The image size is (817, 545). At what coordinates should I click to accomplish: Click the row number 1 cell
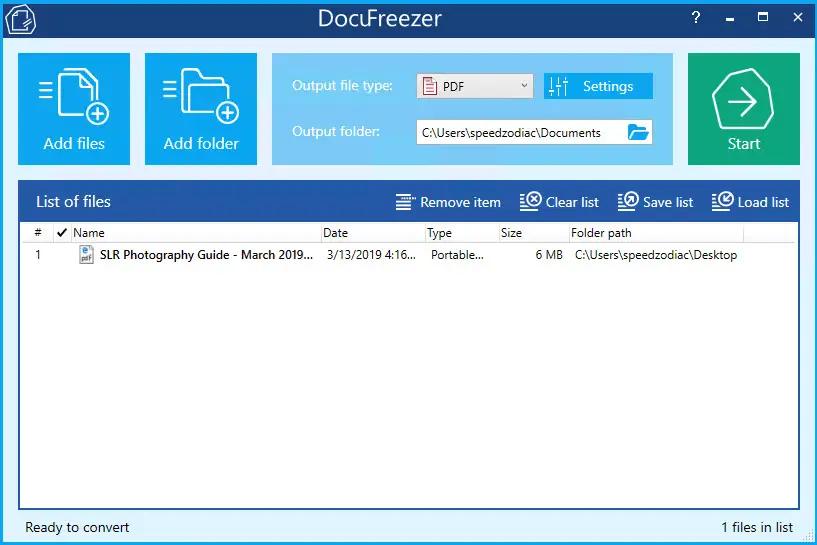tap(38, 255)
